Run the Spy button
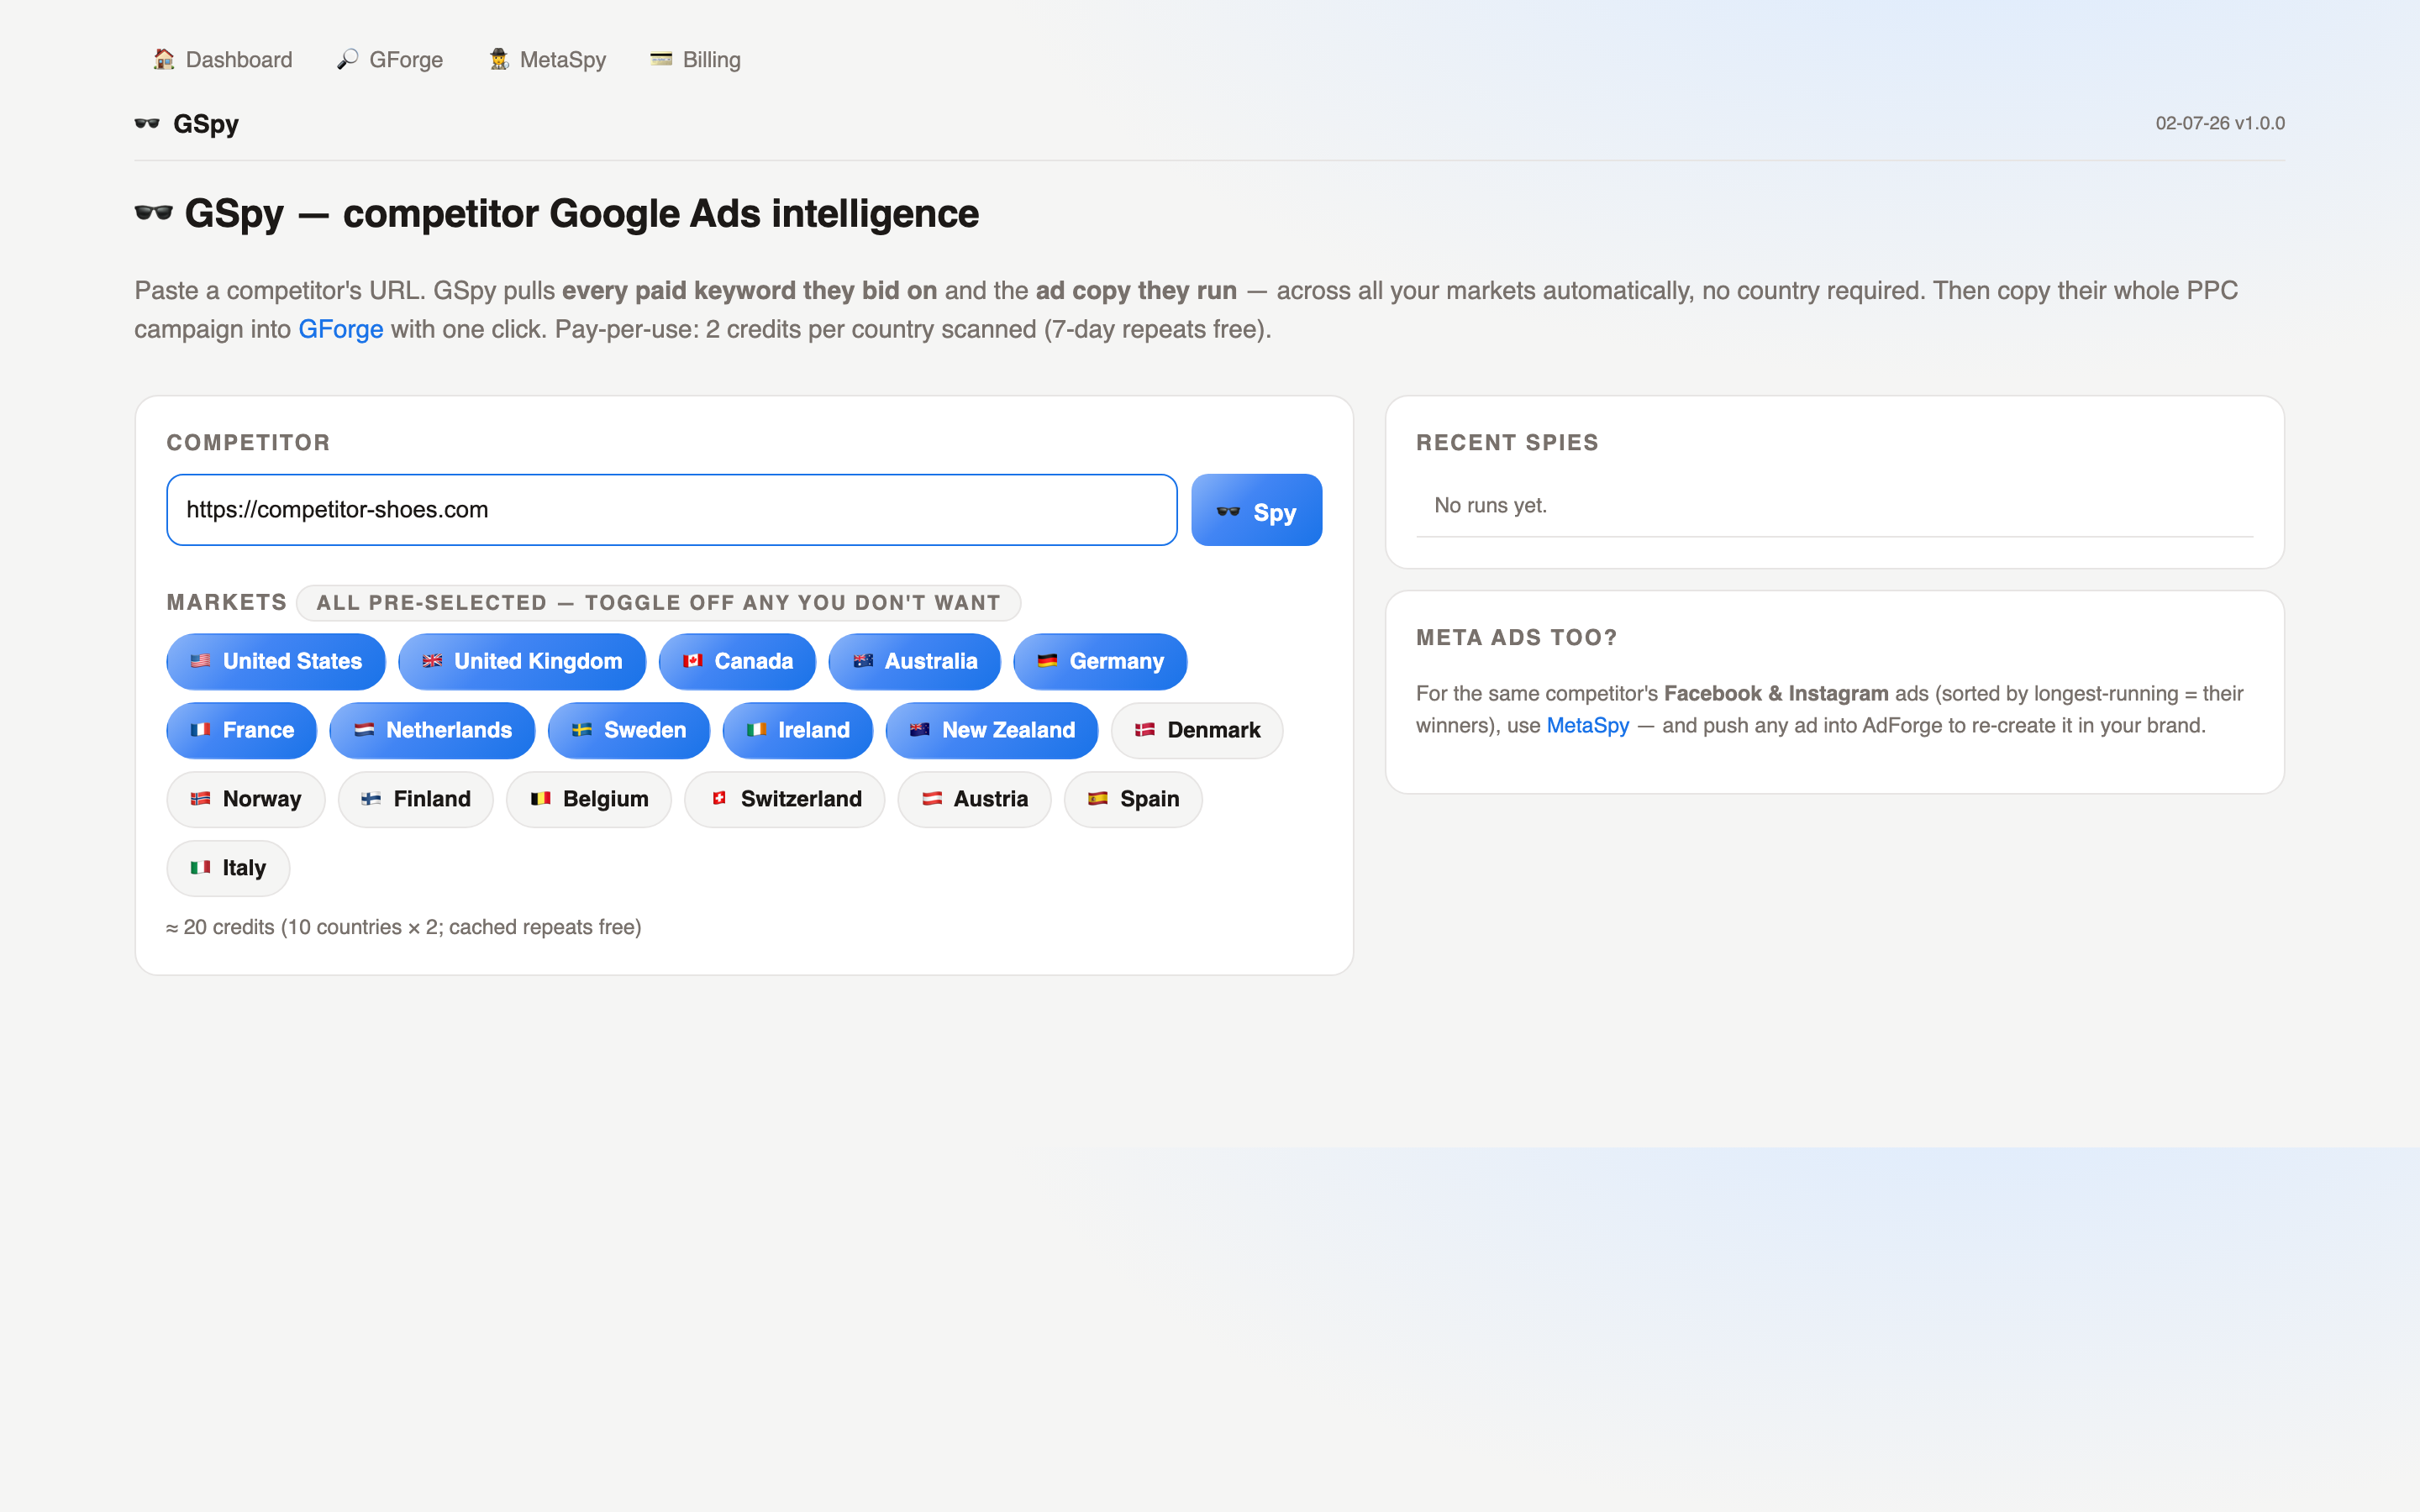The image size is (2420, 1512). coord(1256,510)
